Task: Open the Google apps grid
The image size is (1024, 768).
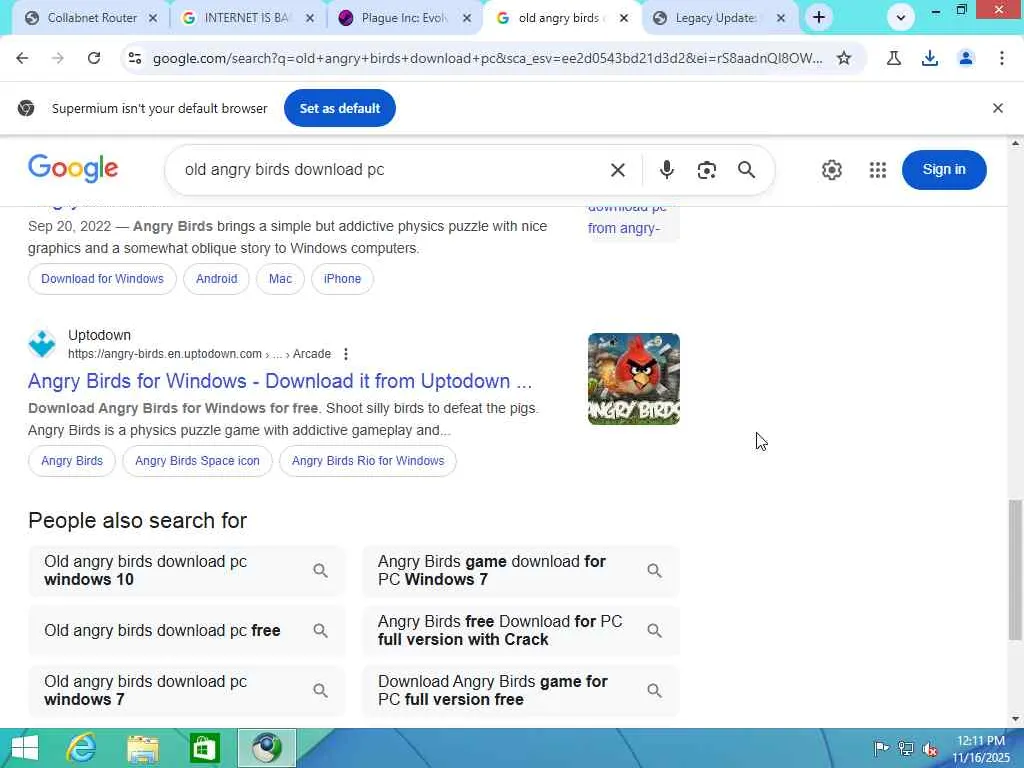Action: [878, 170]
